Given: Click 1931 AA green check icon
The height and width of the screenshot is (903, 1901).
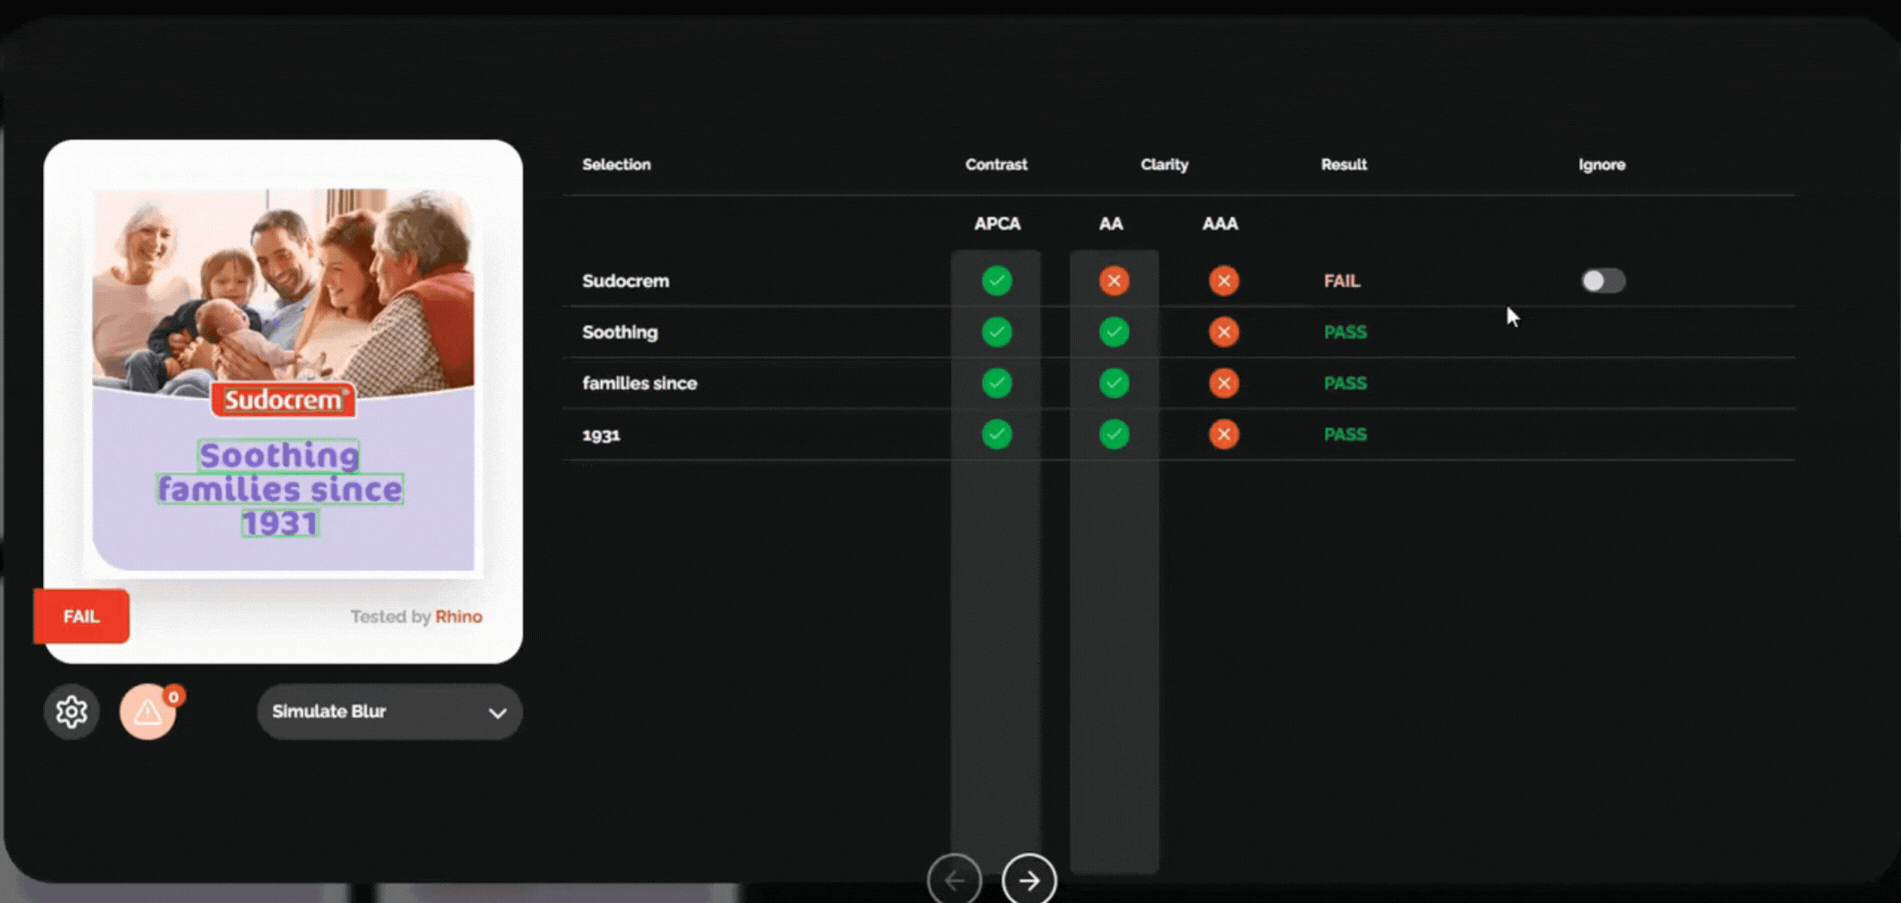Looking at the screenshot, I should point(1114,434).
